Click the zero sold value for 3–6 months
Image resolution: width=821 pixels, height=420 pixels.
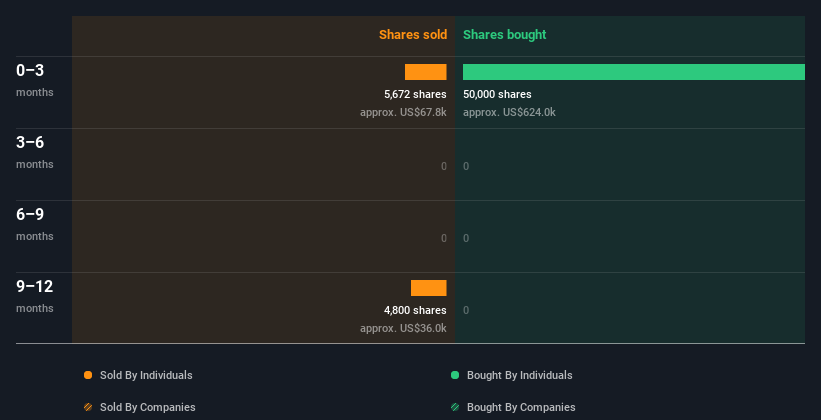444,167
